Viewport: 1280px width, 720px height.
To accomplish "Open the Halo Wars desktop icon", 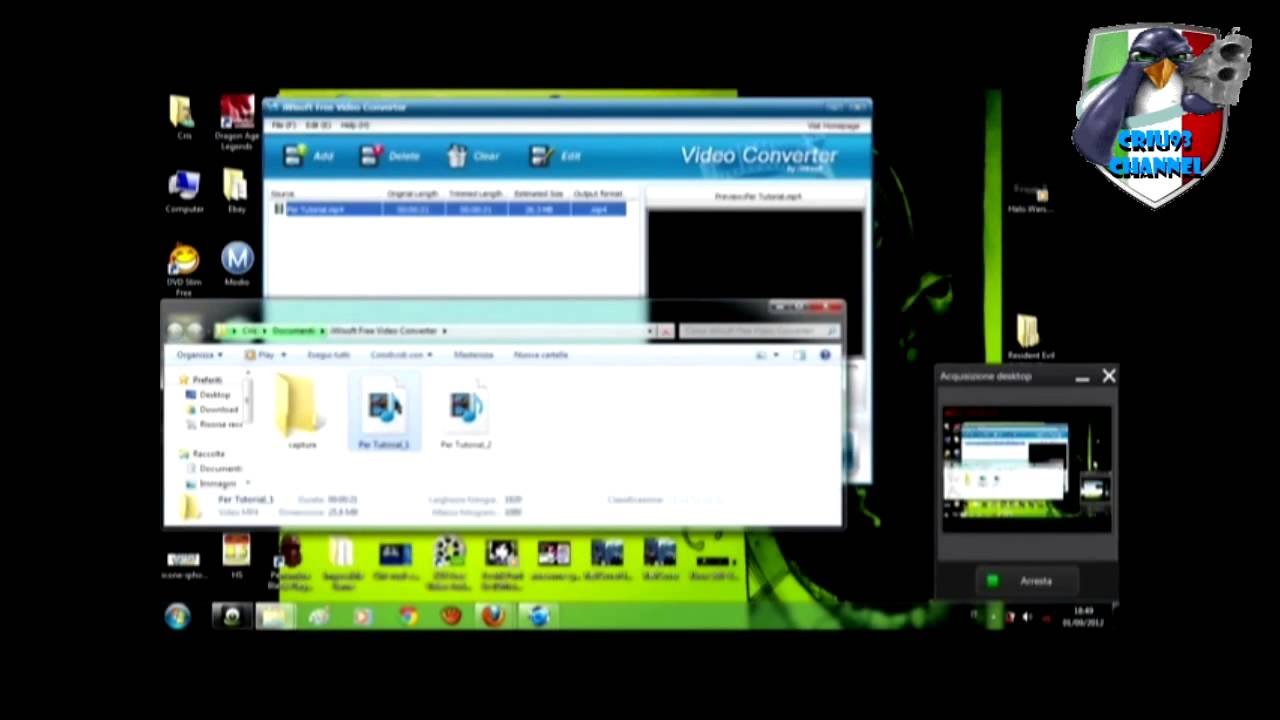I will [1030, 198].
